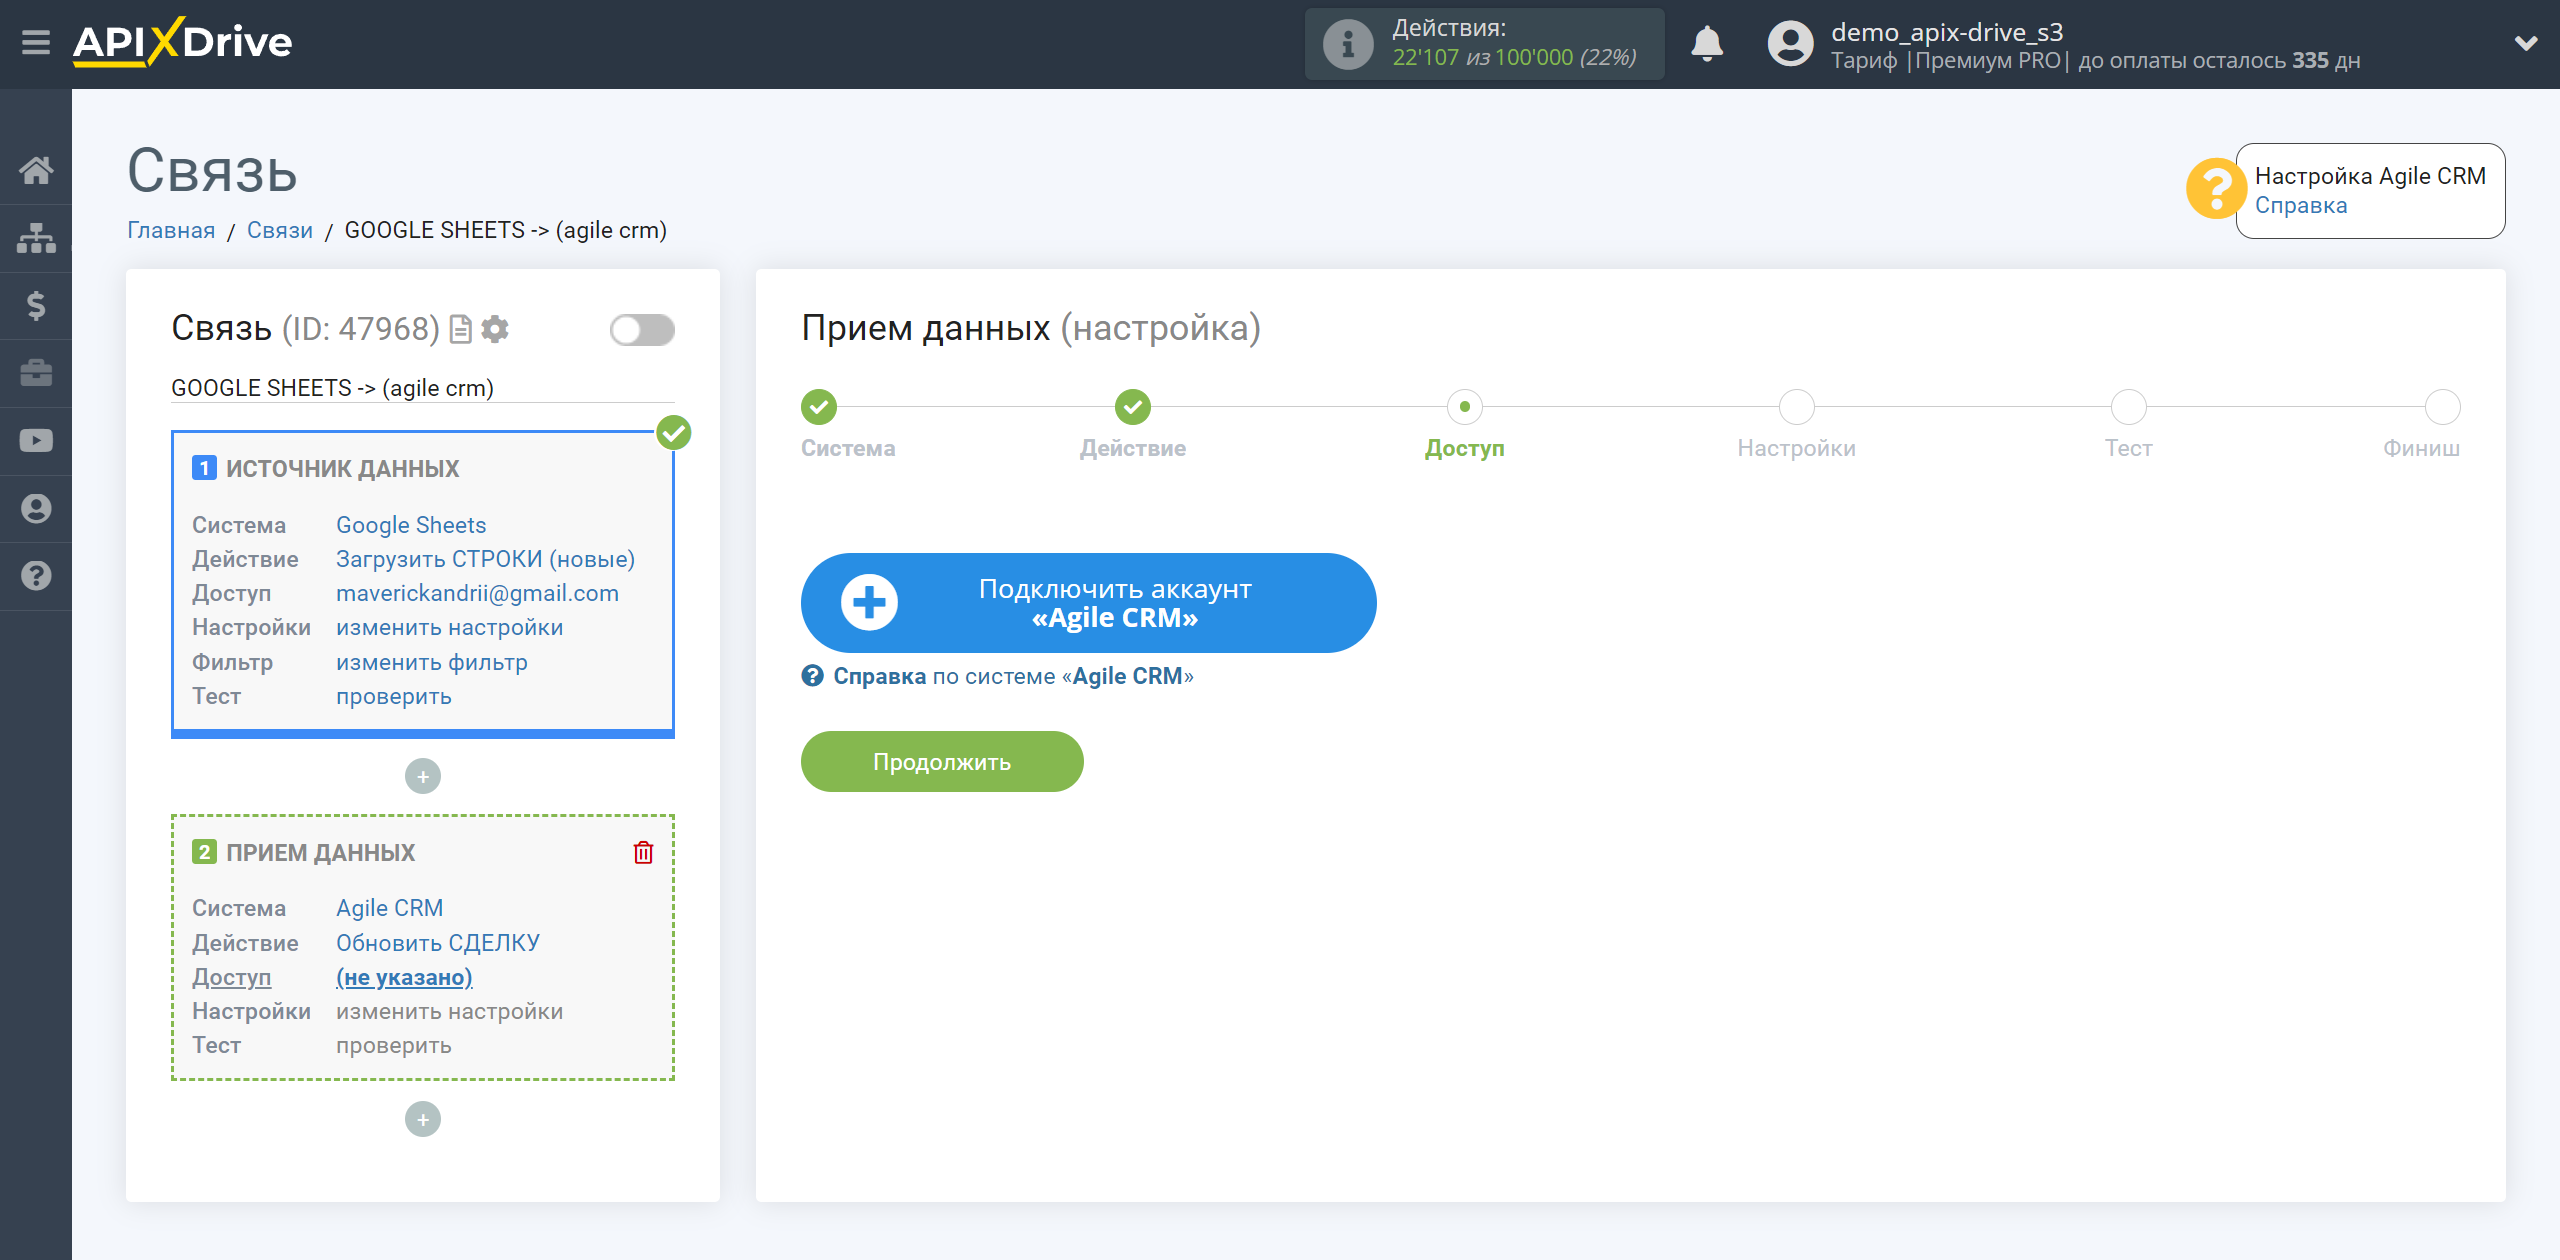The width and height of the screenshot is (2560, 1260).
Task: Open the actions info icon
Action: pyautogui.click(x=1347, y=44)
